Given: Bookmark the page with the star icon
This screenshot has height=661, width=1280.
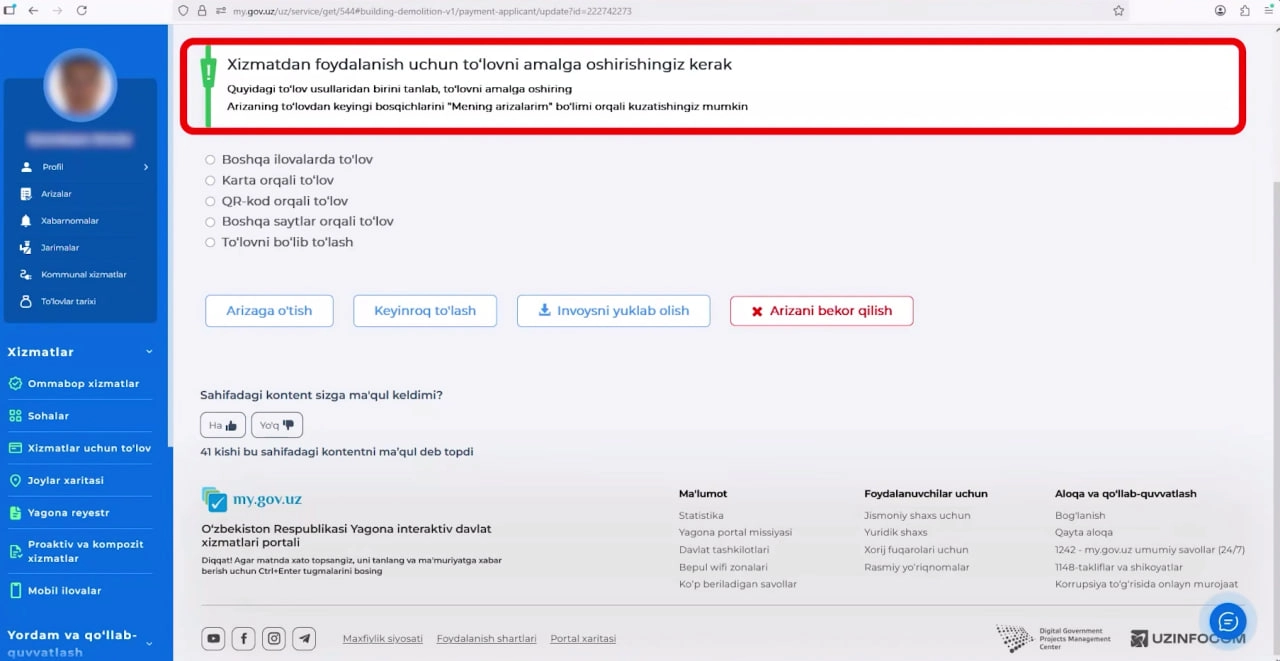Looking at the screenshot, I should point(1119,11).
